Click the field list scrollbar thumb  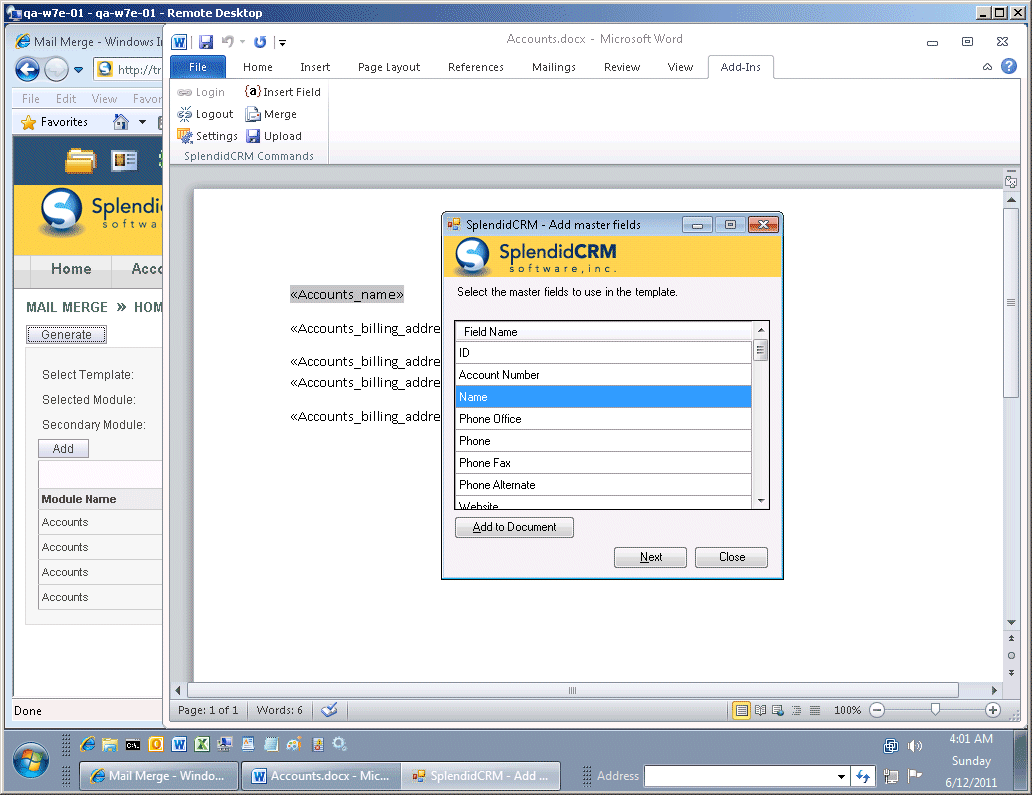pos(760,349)
